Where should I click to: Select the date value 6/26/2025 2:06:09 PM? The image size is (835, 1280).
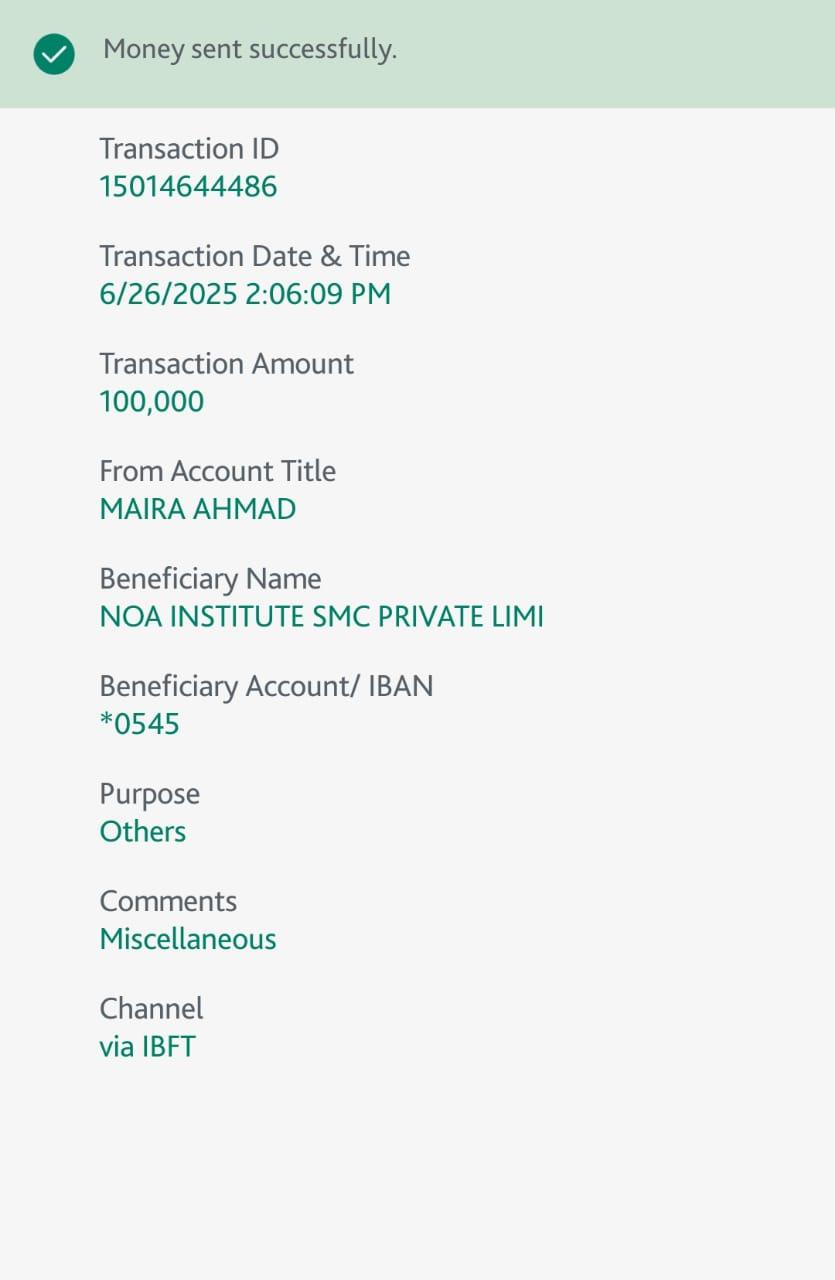(x=245, y=294)
